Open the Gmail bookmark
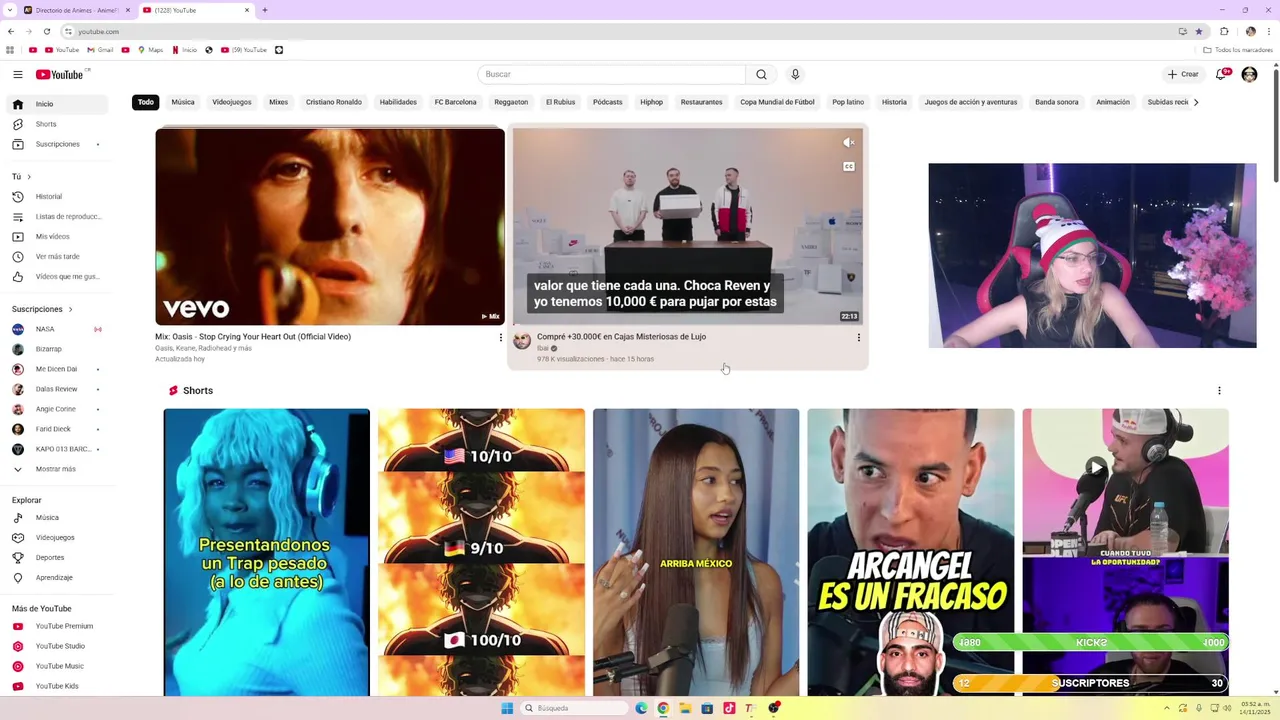1280x720 pixels. click(x=98, y=50)
